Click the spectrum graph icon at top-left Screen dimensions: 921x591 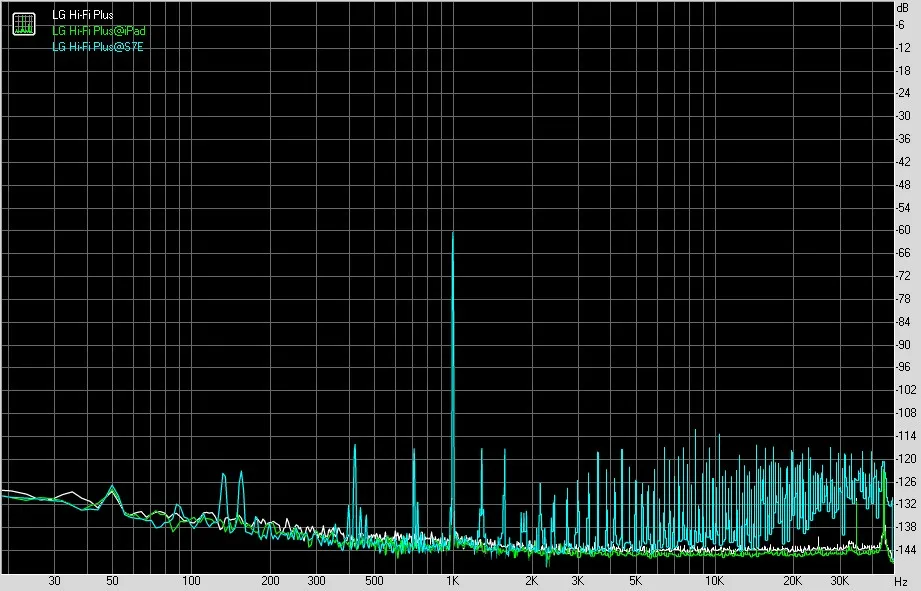point(24,24)
